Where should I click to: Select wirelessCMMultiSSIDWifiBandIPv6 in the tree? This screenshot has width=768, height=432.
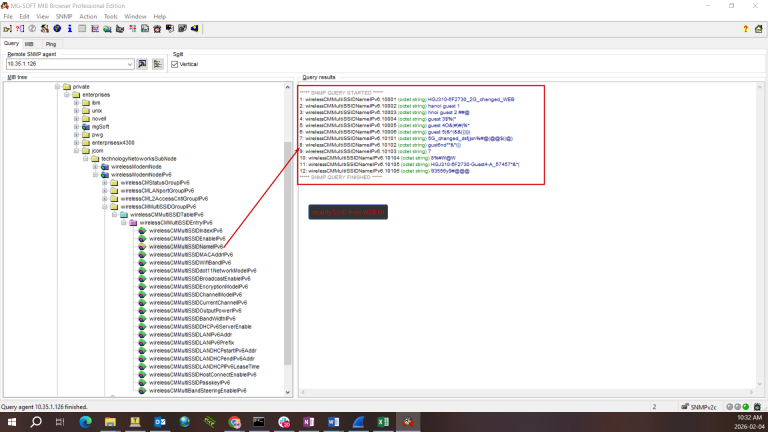tap(190, 263)
